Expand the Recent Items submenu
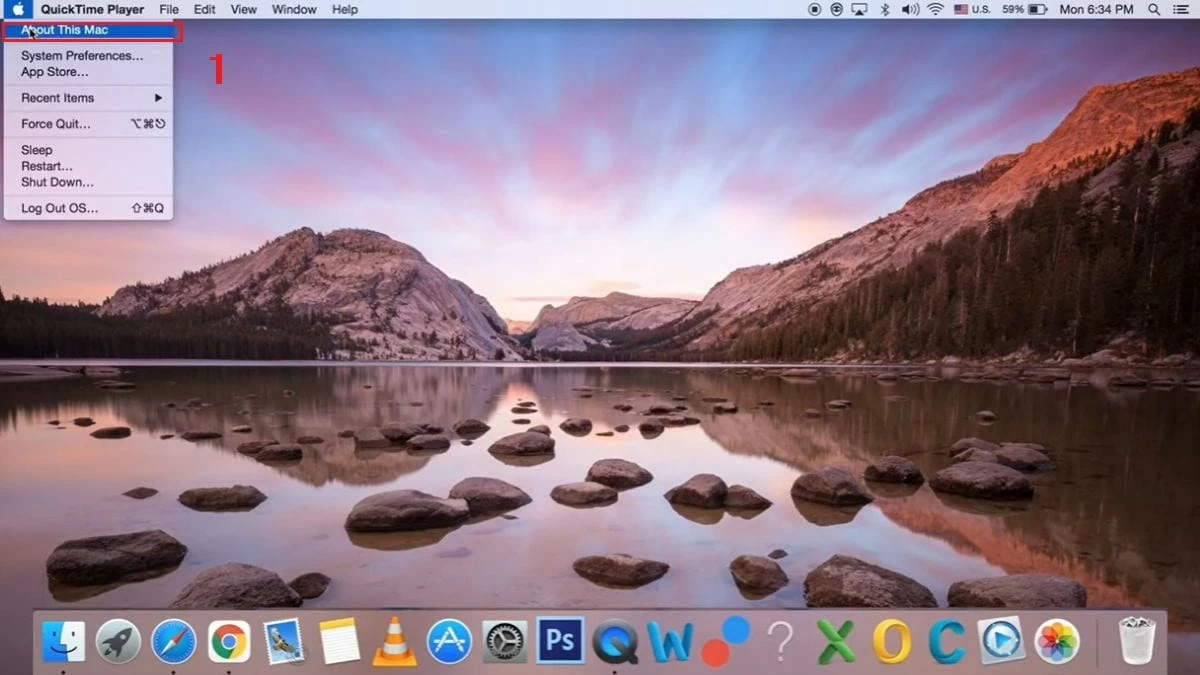Image resolution: width=1200 pixels, height=675 pixels. pos(60,97)
